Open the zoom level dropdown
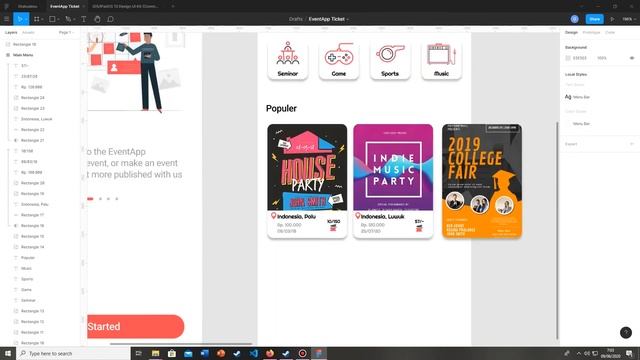The height and width of the screenshot is (360, 640). pyautogui.click(x=629, y=19)
